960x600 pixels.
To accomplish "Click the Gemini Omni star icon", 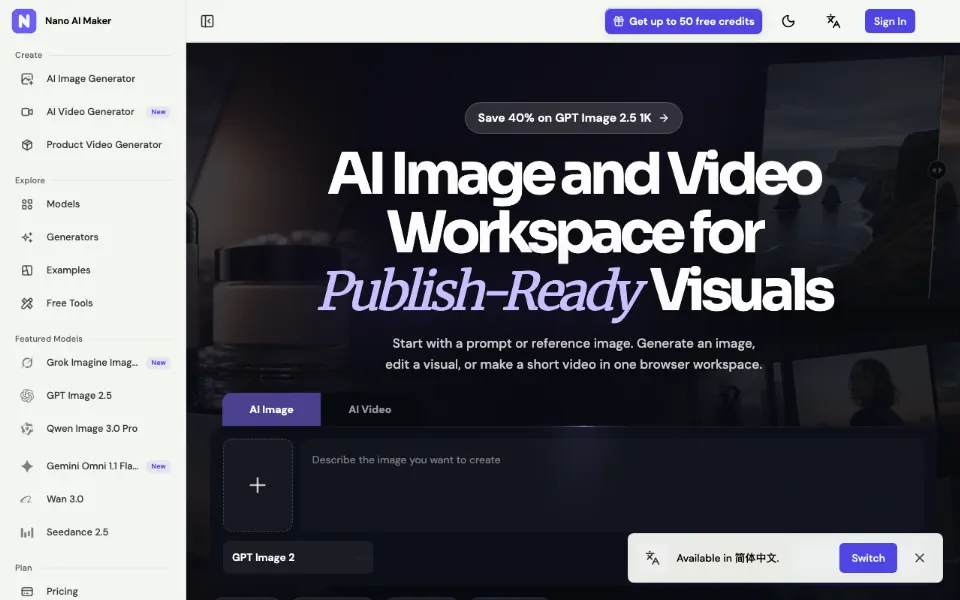I will point(27,467).
